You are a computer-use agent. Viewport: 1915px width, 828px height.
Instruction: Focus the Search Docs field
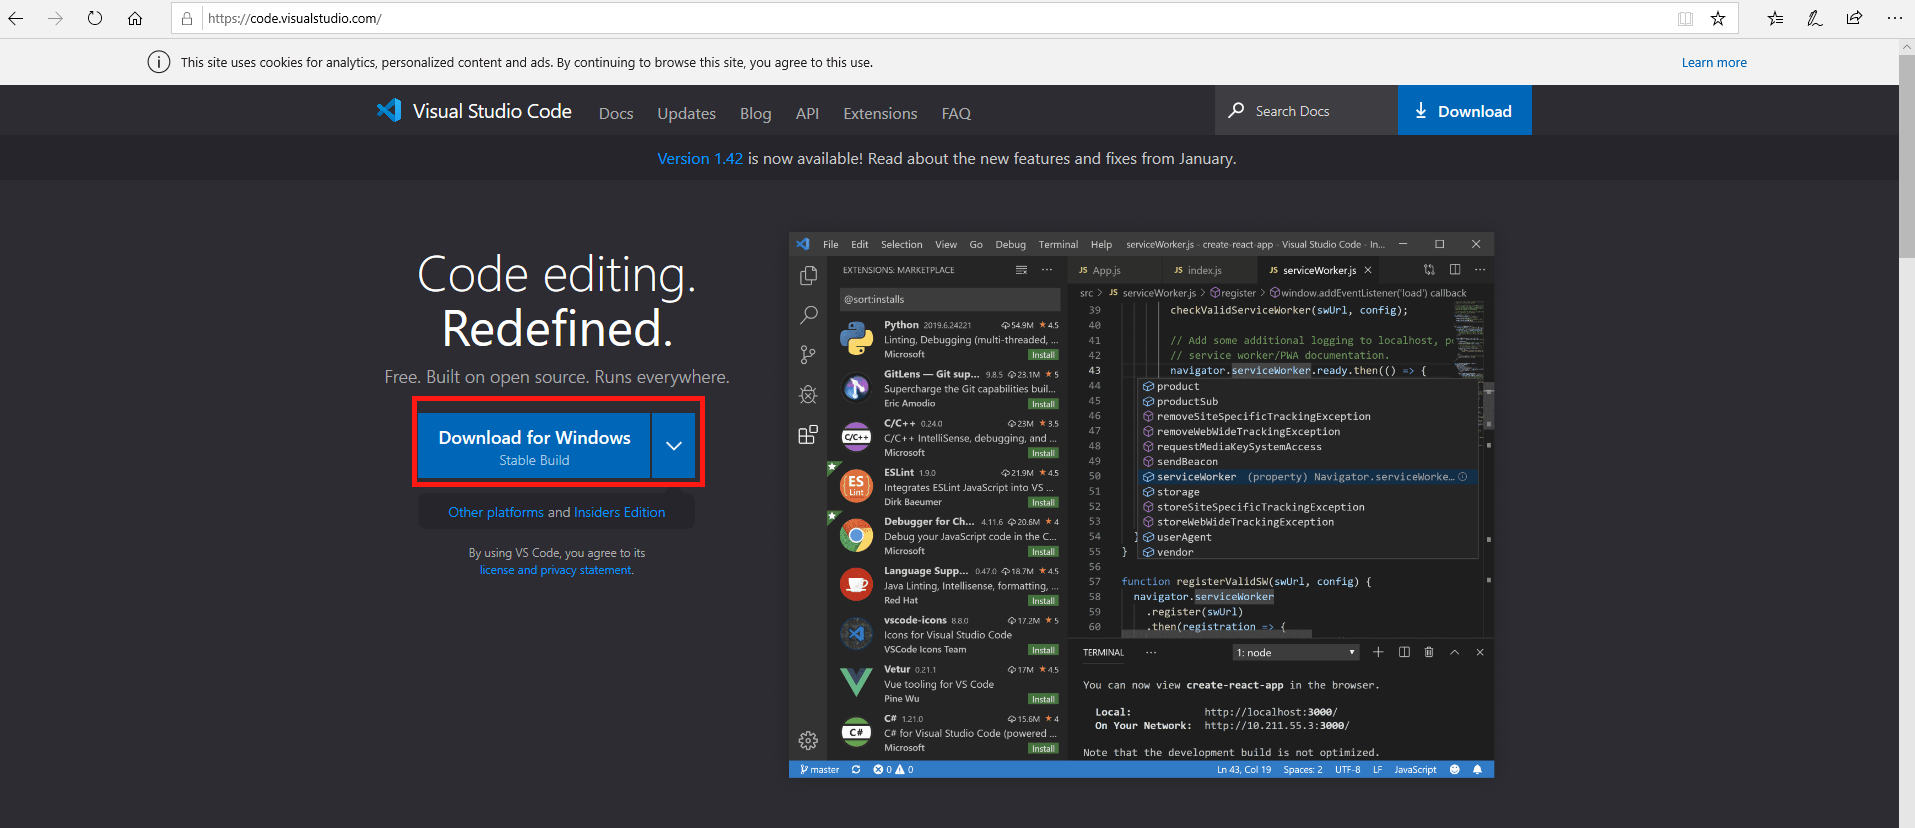1306,110
